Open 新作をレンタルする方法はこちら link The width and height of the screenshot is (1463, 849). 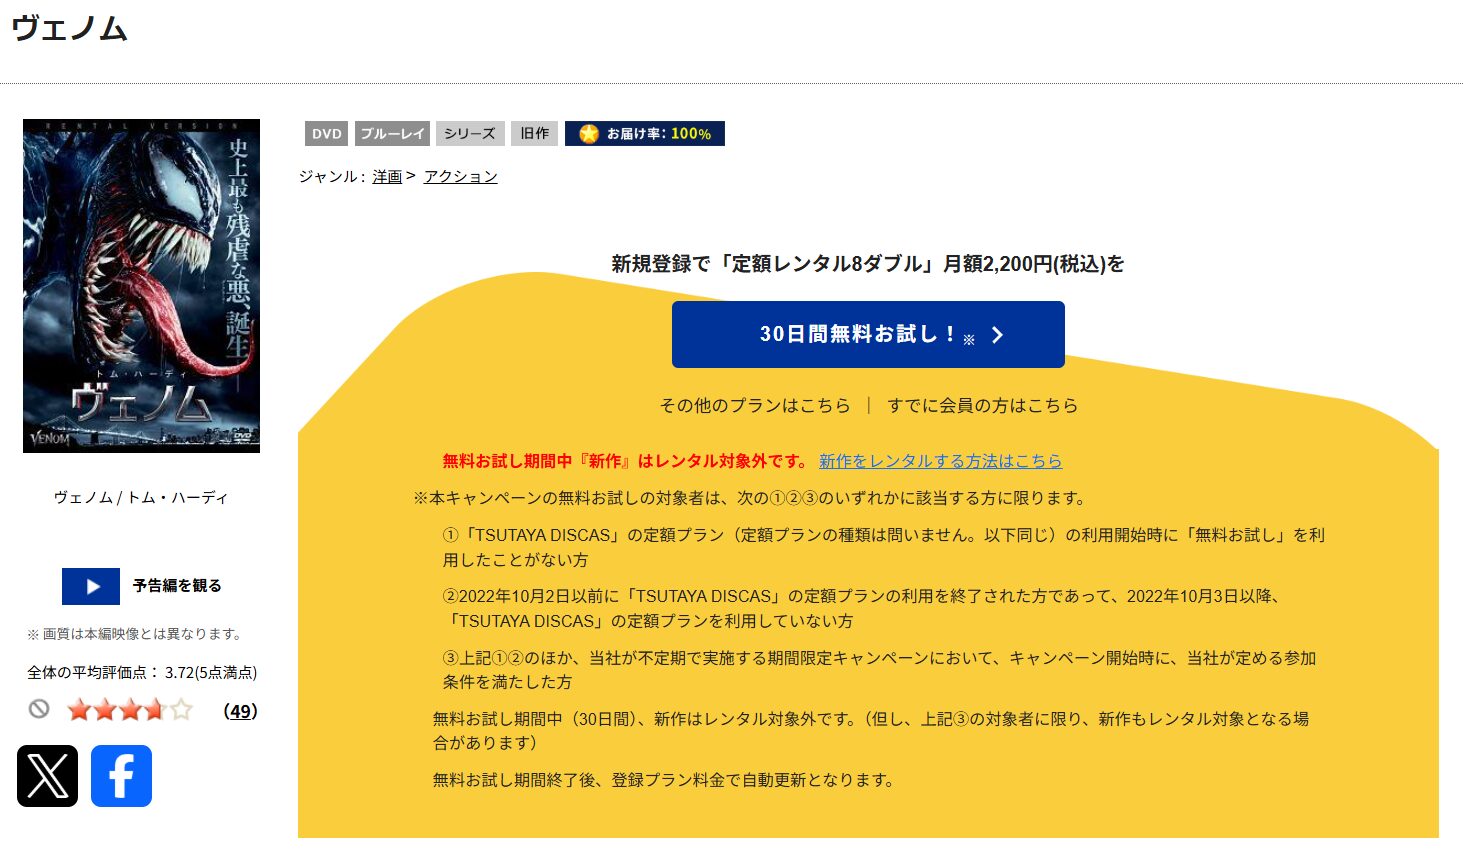[940, 461]
